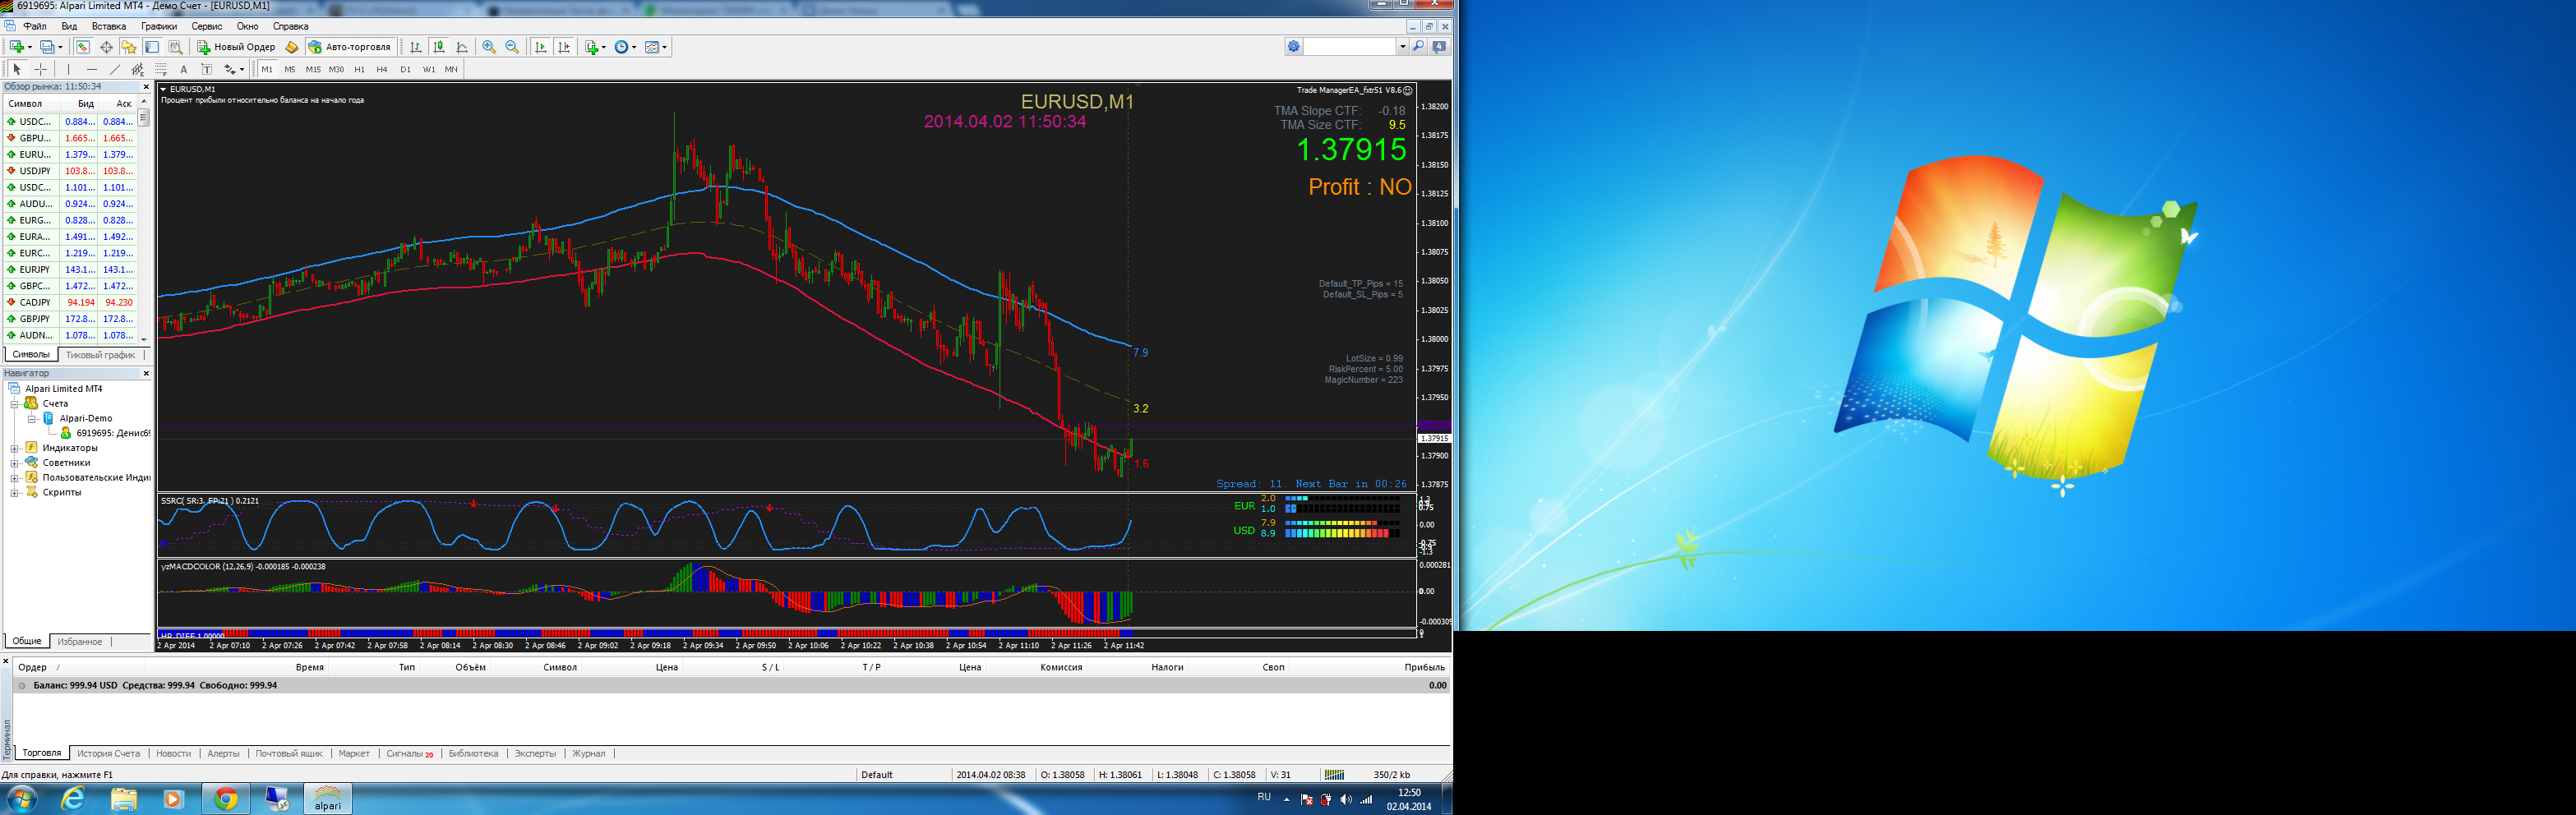
Task: Expand the Индикаторы tree node
Action: 15,448
